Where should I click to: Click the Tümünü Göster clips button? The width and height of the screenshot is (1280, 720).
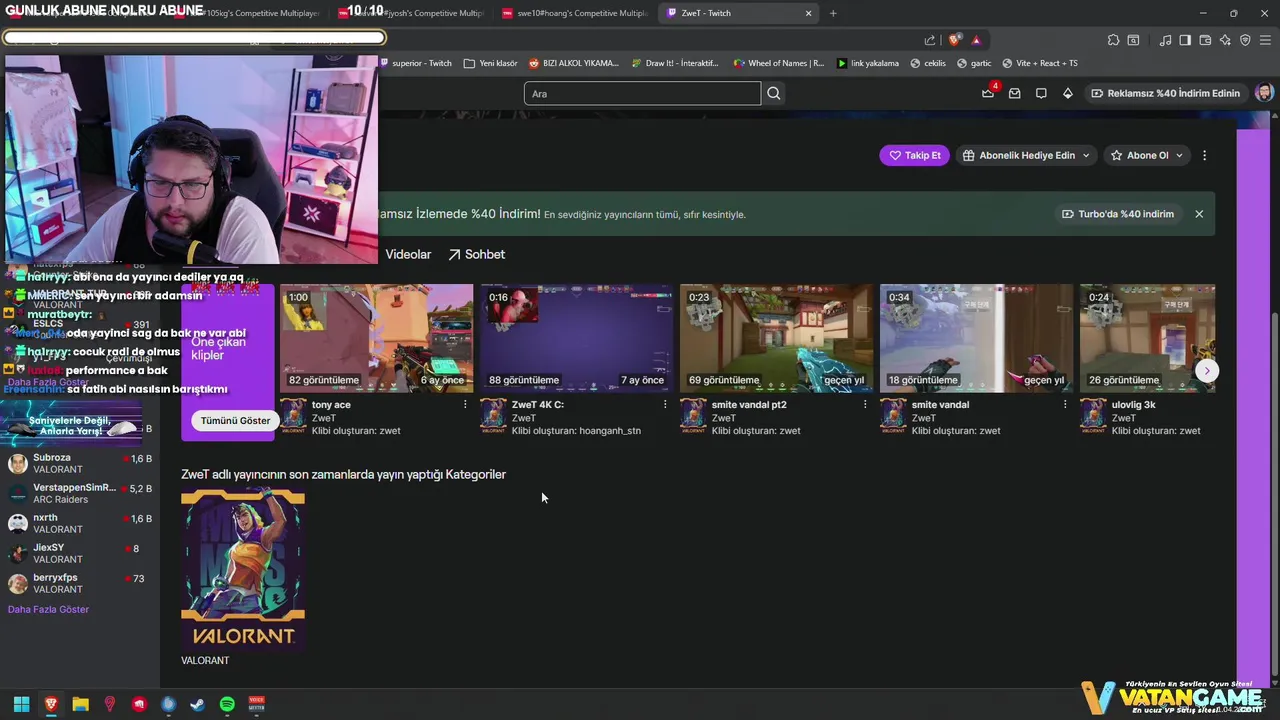pos(235,421)
